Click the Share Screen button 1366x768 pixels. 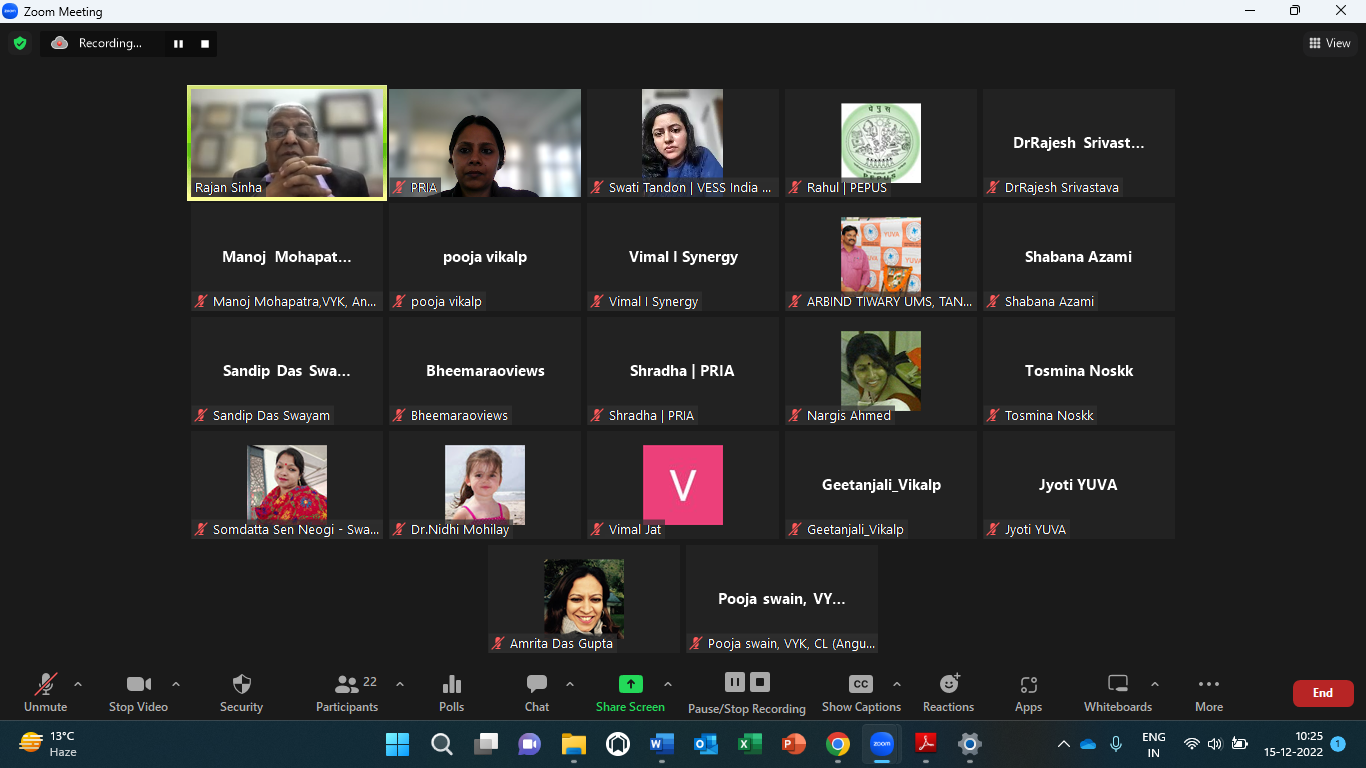click(630, 693)
